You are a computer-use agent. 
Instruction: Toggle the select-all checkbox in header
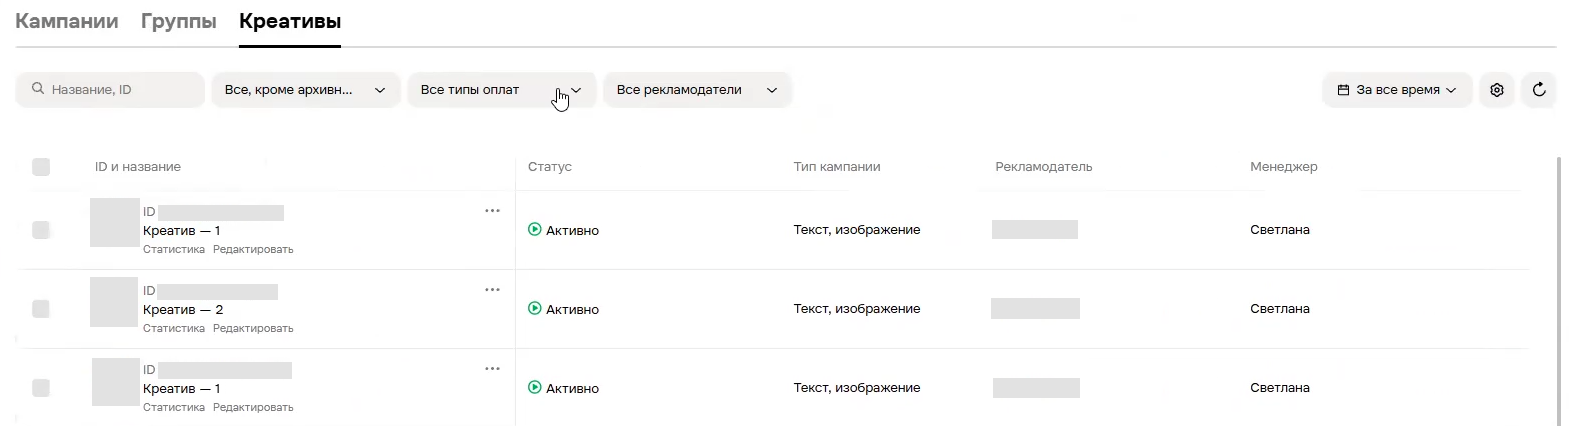(41, 167)
